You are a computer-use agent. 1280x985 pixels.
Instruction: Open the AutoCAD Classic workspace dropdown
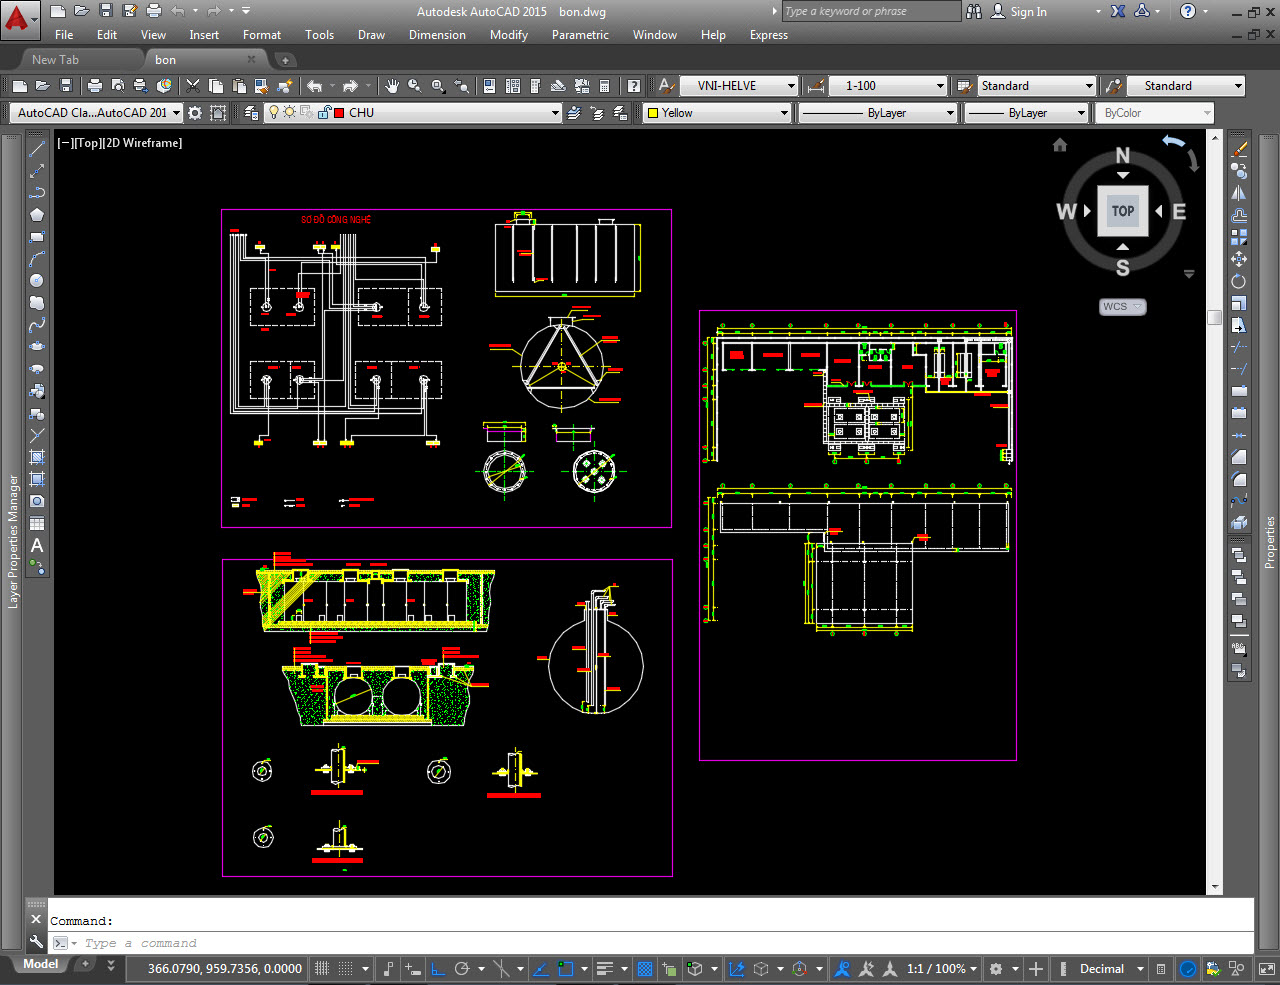coord(97,113)
